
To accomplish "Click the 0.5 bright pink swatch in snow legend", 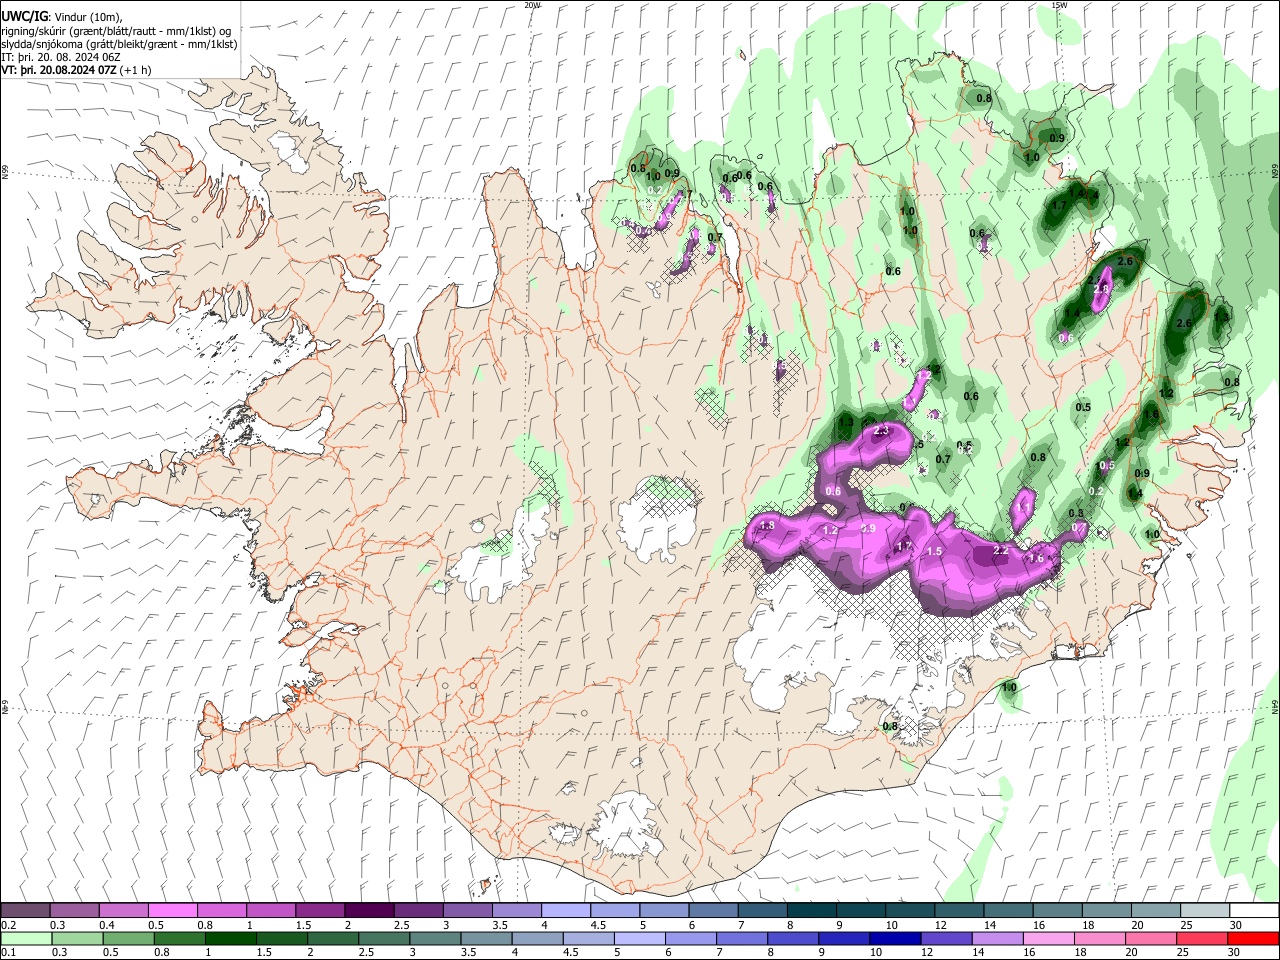I will click(172, 911).
